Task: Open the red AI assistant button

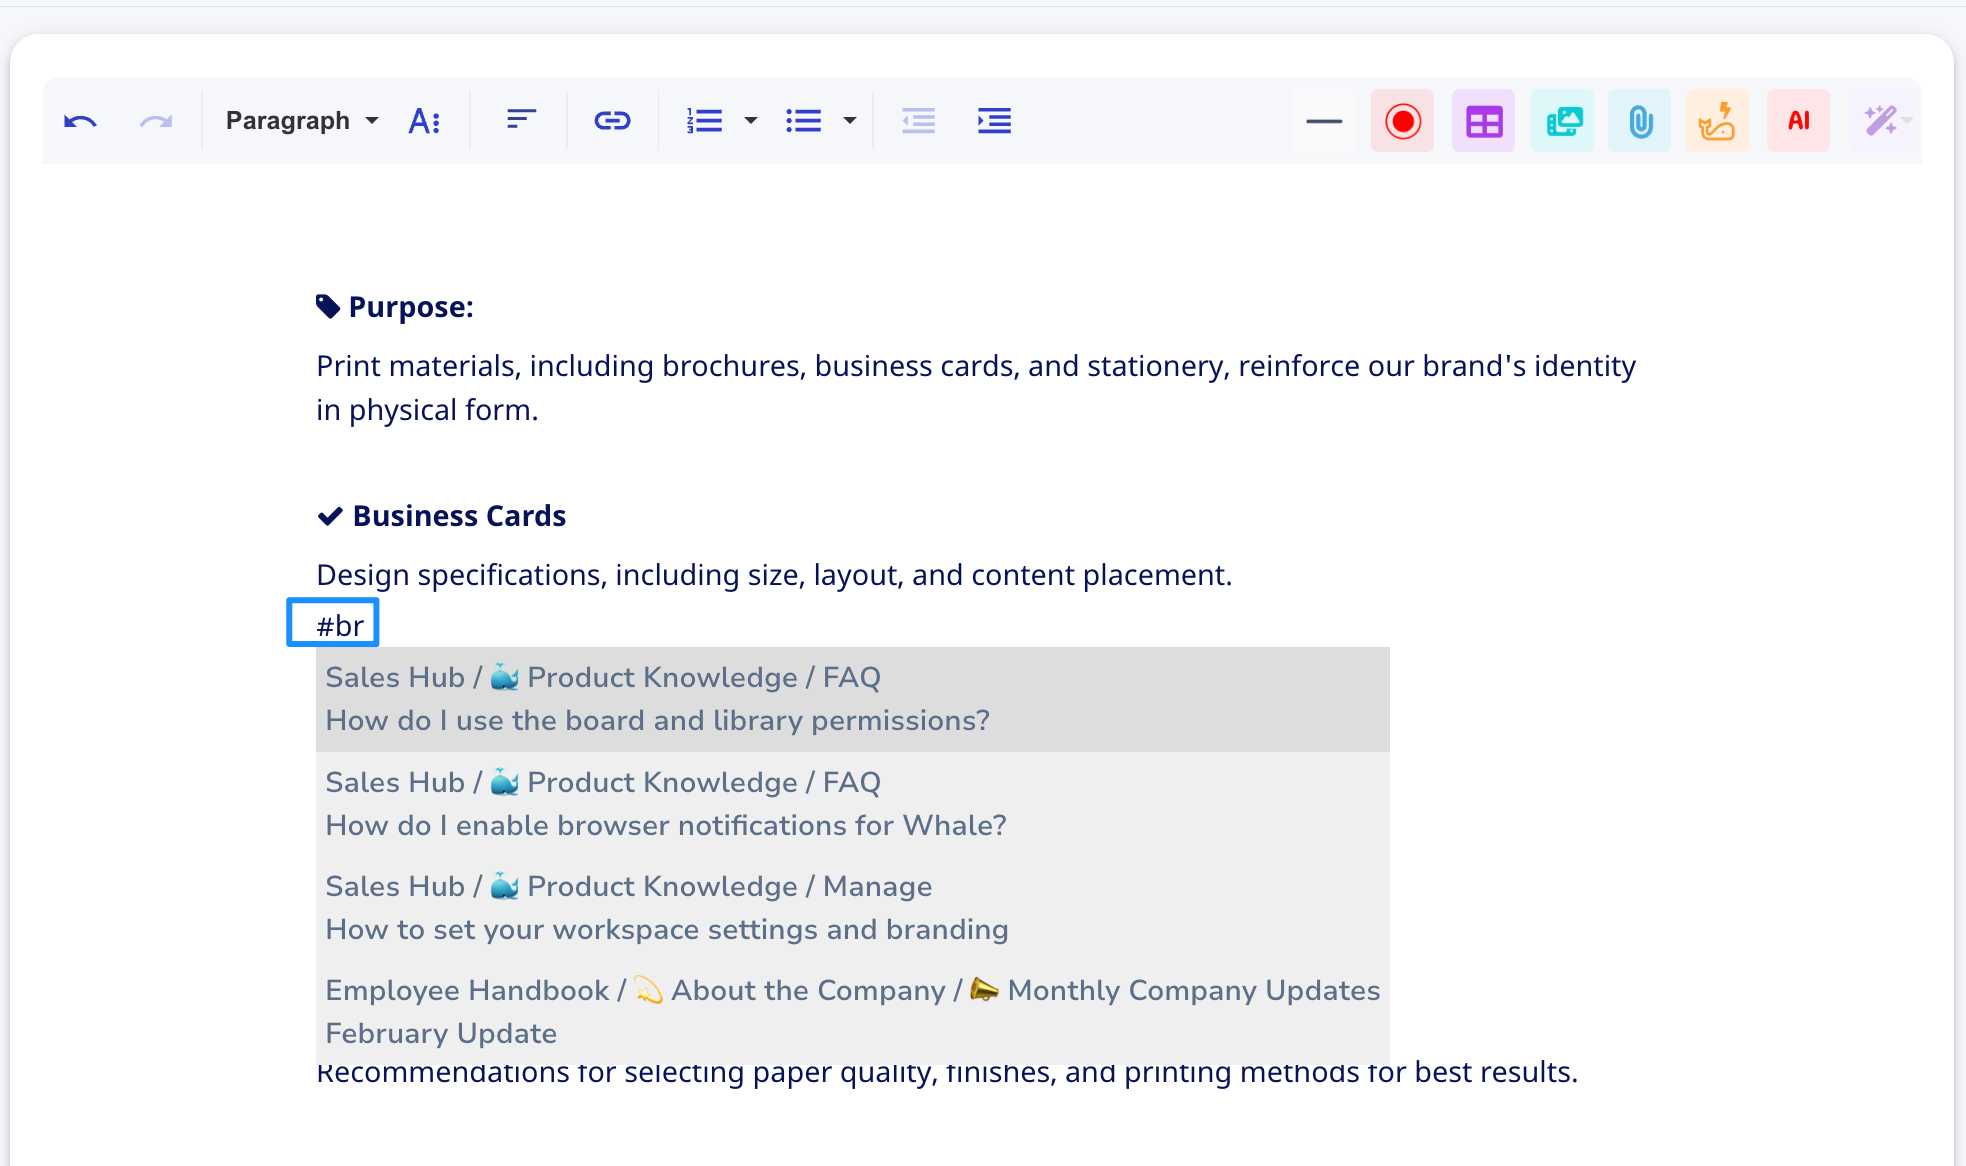Action: coord(1798,121)
